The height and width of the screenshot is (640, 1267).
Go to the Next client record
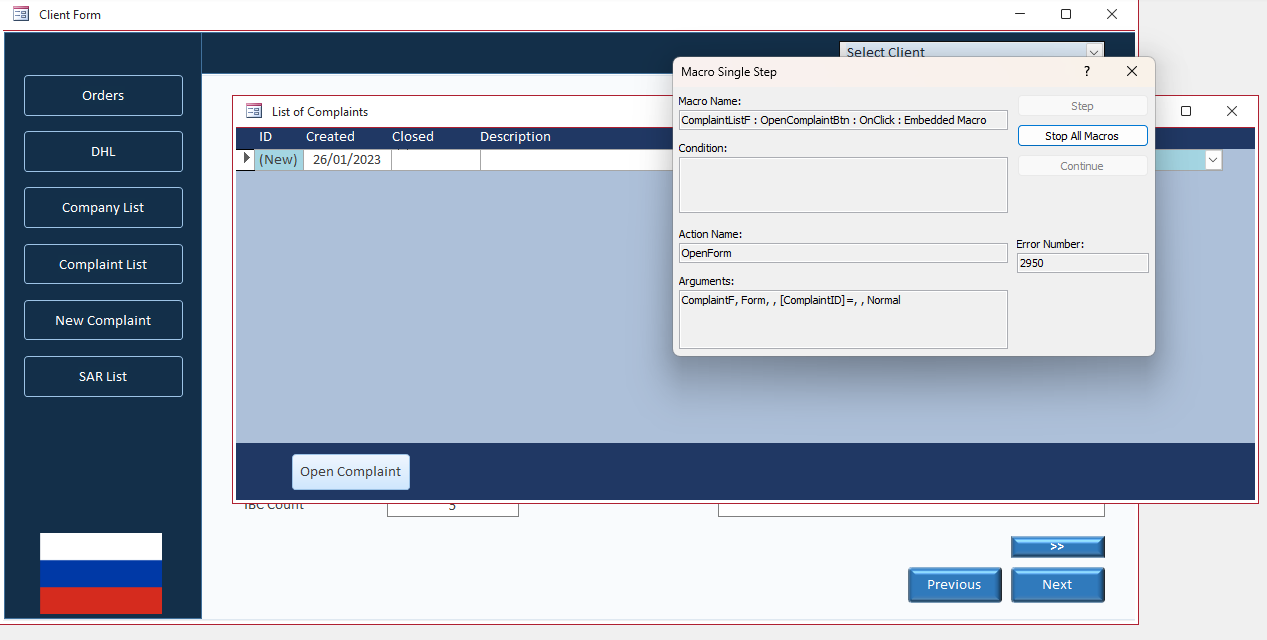[1057, 585]
